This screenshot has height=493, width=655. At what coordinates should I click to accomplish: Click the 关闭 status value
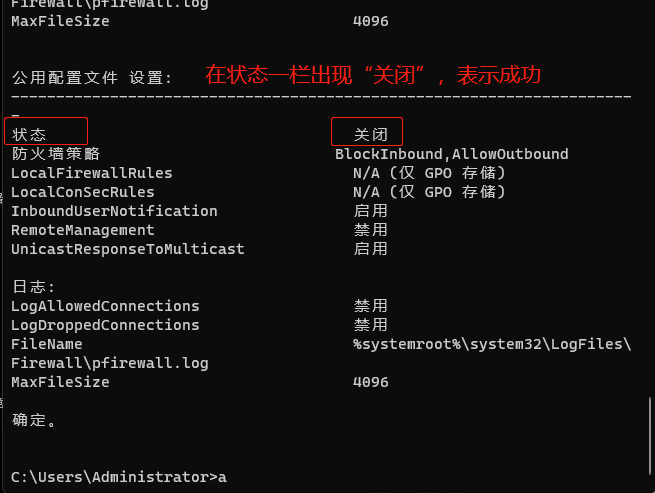(369, 133)
